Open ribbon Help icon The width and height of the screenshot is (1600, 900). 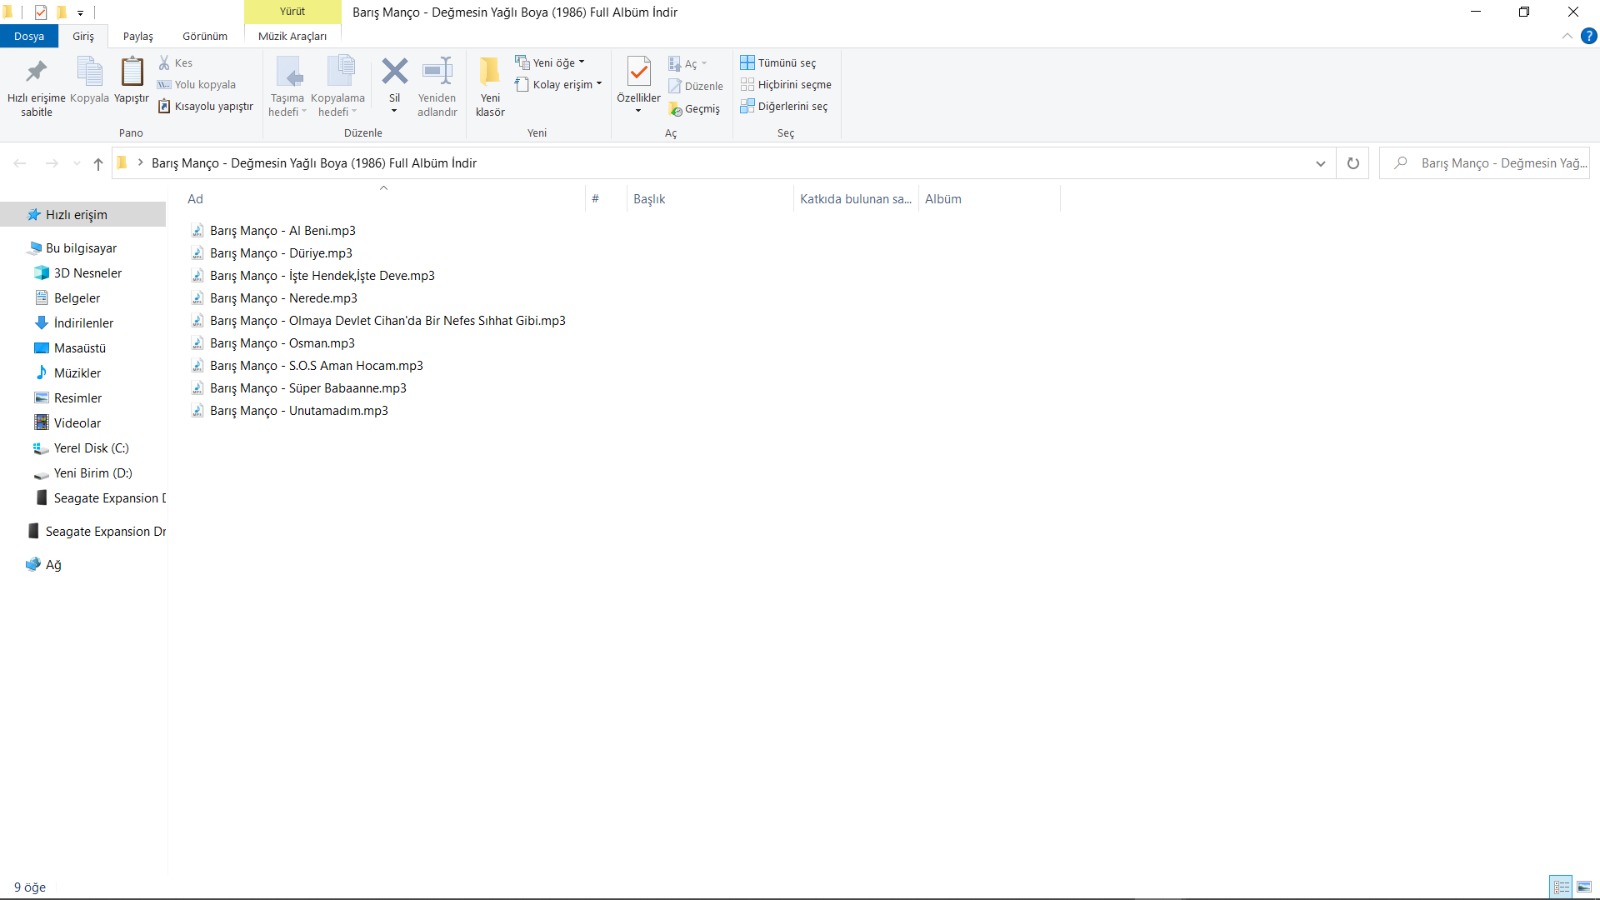click(1588, 36)
